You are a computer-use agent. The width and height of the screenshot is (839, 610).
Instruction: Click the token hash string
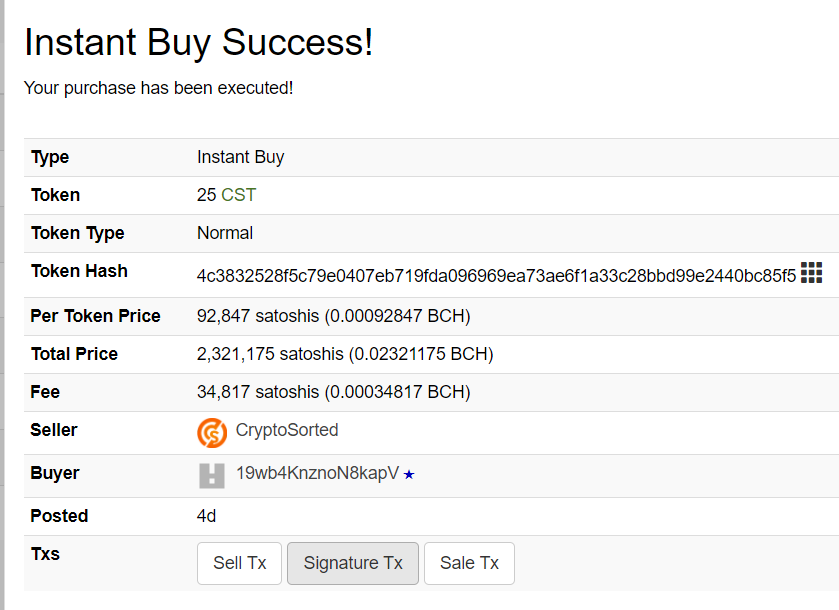[497, 276]
